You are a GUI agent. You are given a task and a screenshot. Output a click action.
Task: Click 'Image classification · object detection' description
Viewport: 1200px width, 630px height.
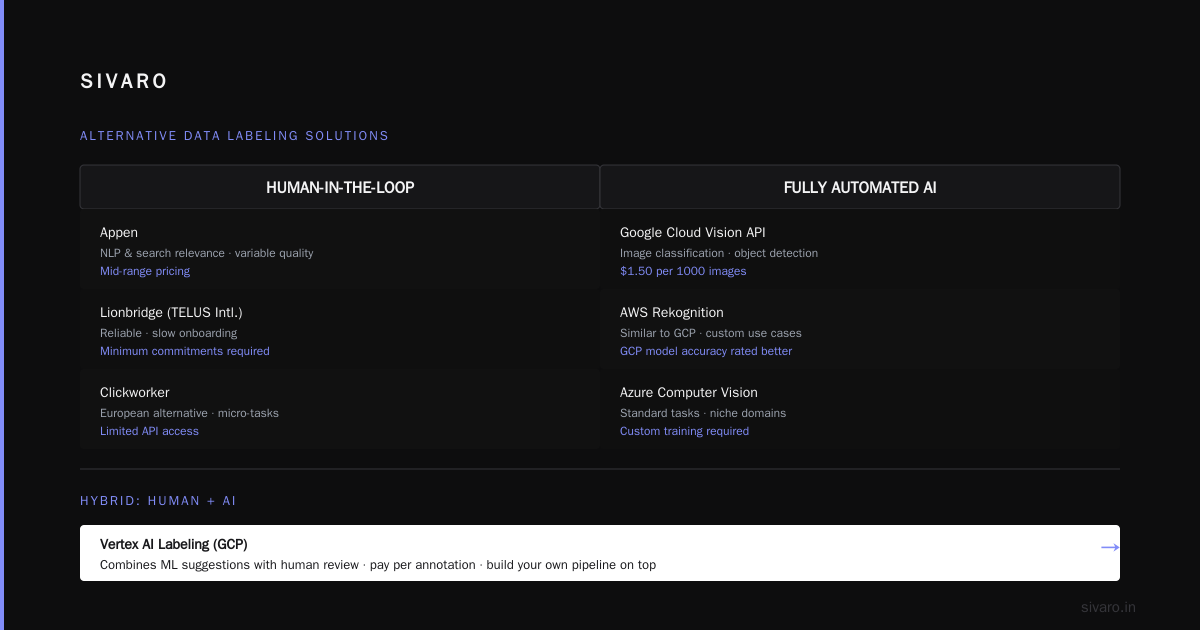(719, 253)
